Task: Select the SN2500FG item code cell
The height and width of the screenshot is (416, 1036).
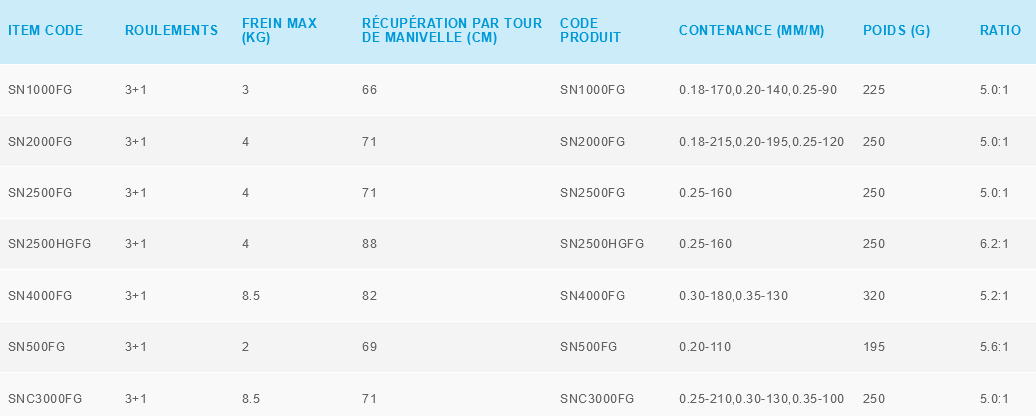Action: 40,192
